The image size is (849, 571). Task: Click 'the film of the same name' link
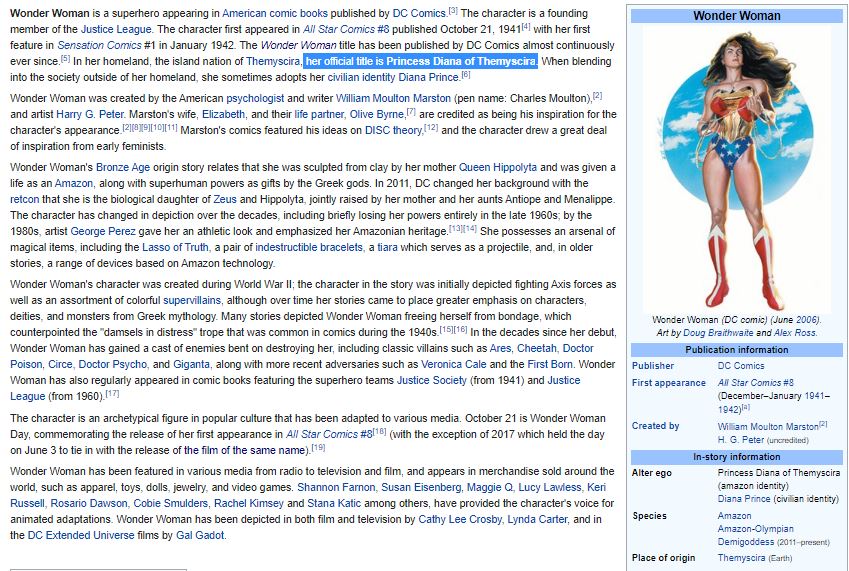point(245,450)
